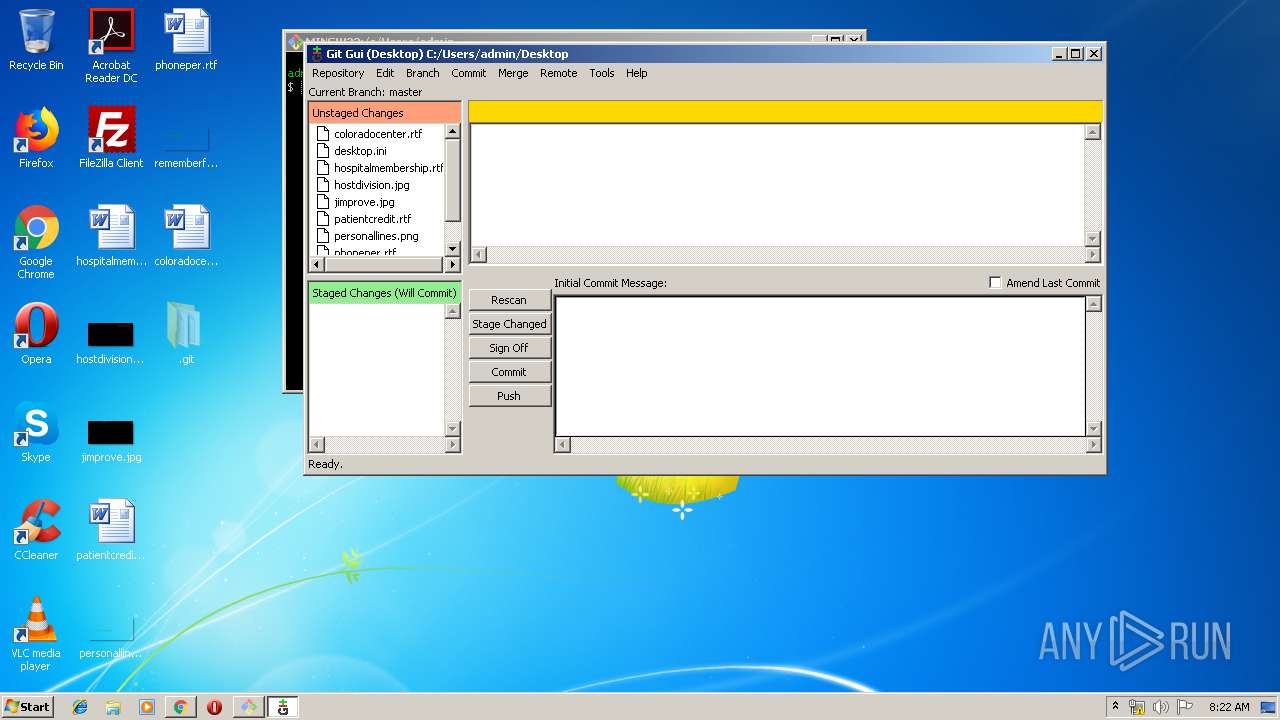Enable Amend Last Commit checkbox
Image resolution: width=1280 pixels, height=720 pixels.
coord(995,283)
